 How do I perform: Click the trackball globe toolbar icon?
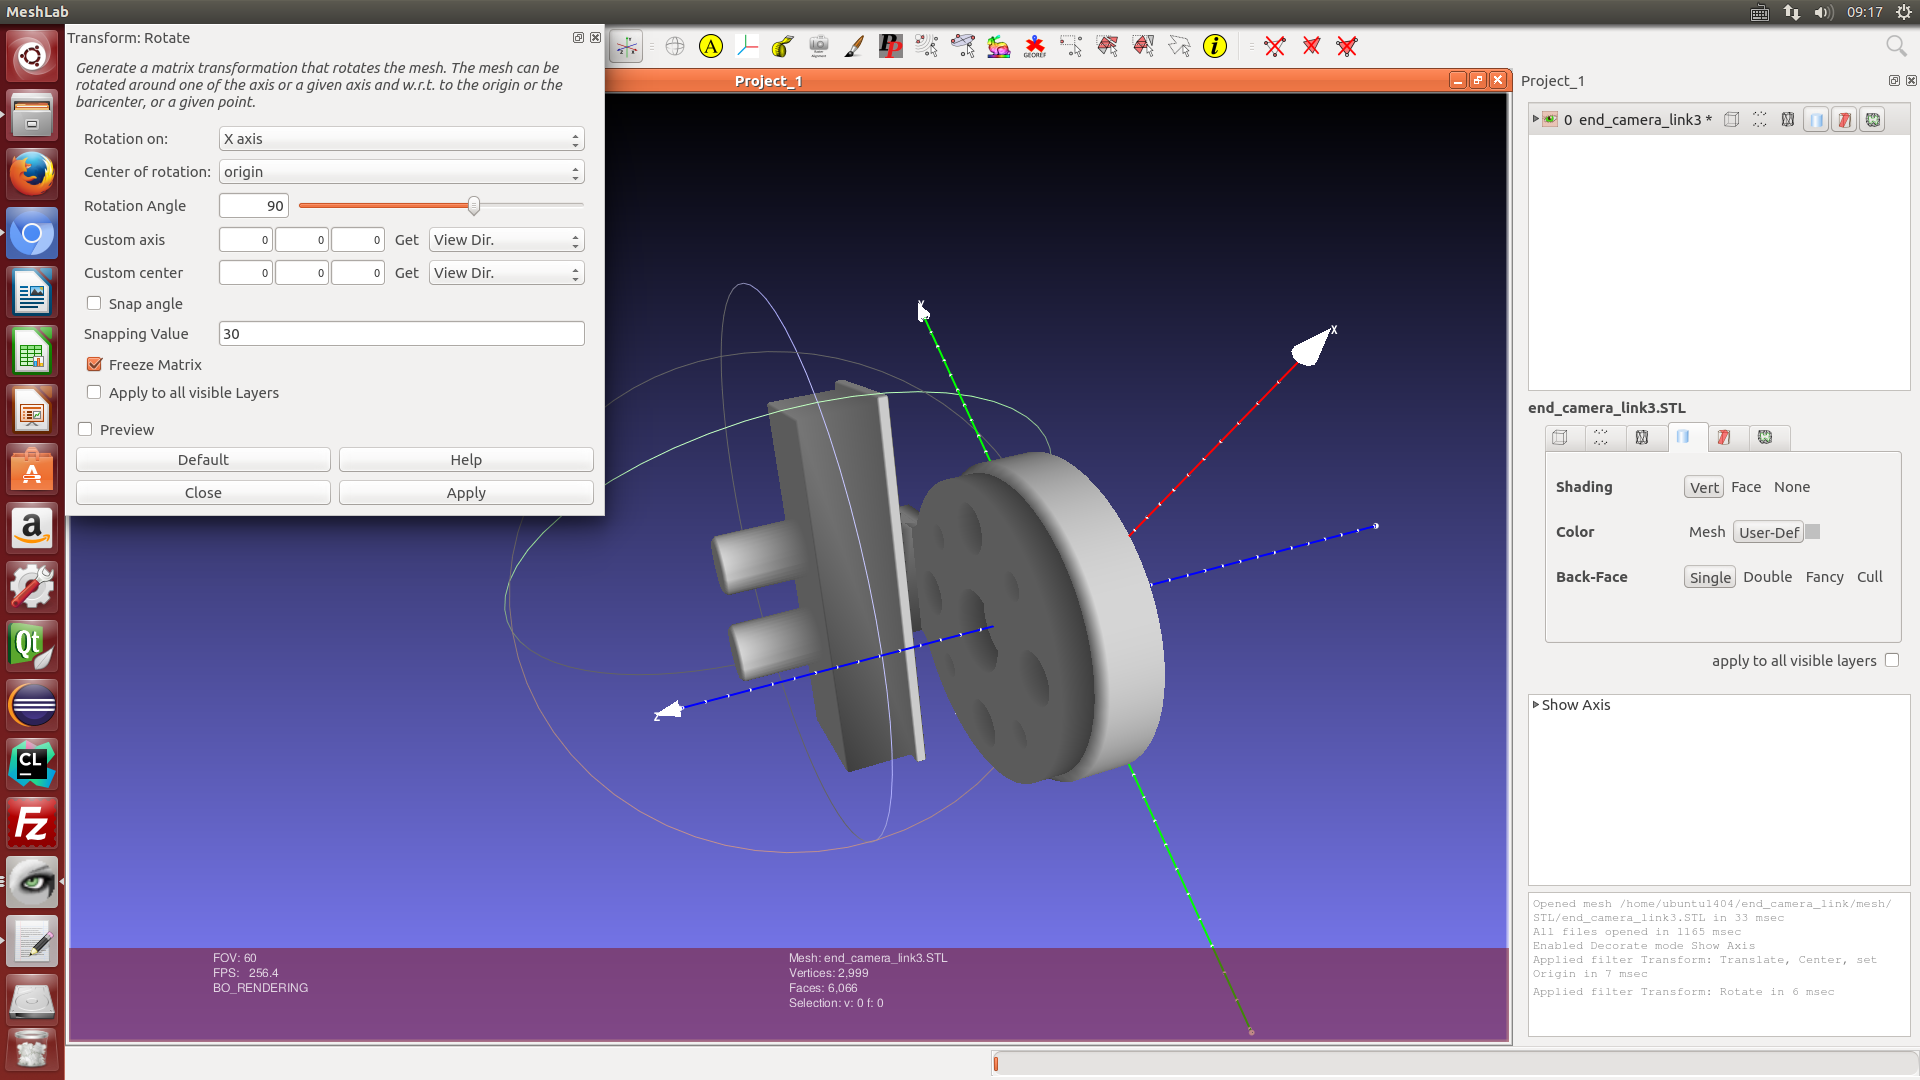675,46
